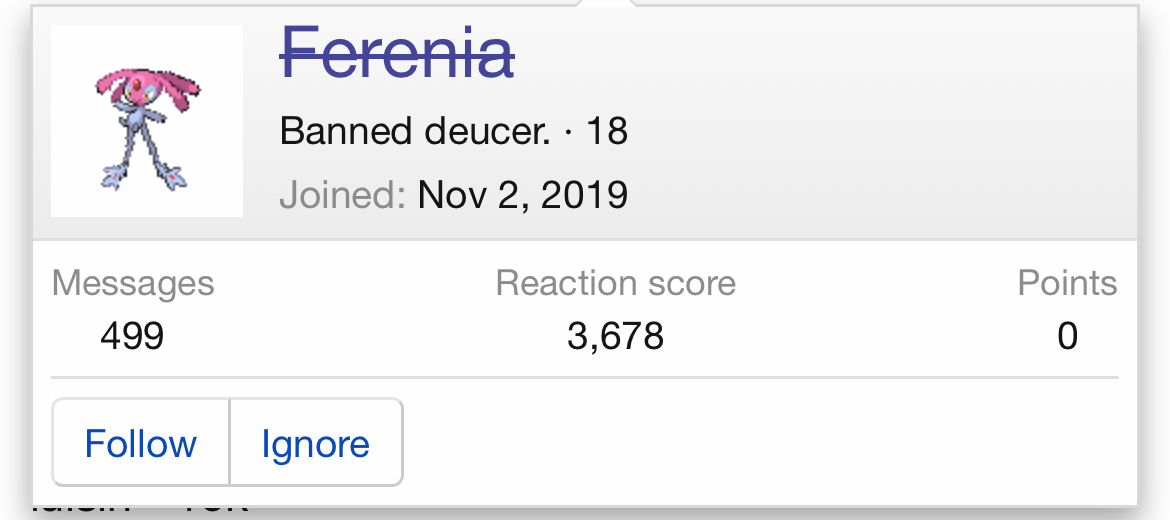Click the Points stat label
Screen dimensions: 1170x520
point(1067,284)
